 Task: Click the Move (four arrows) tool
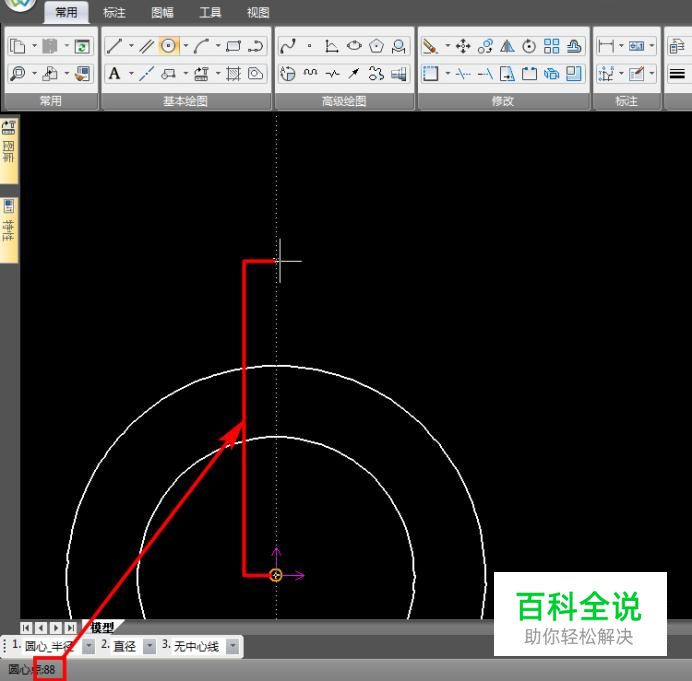[463, 46]
